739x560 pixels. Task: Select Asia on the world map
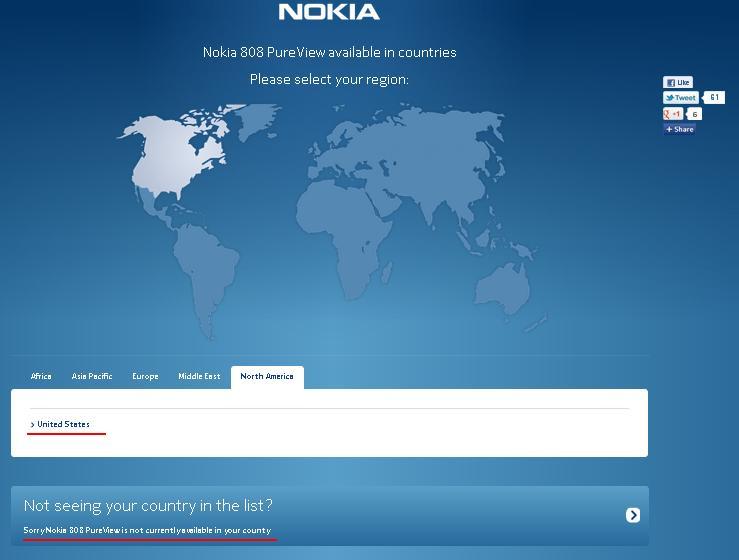(434, 160)
